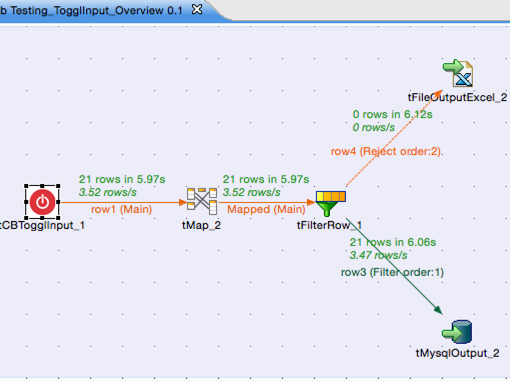510x382 pixels.
Task: Close the Testing_TogglInput_Overview 0.1 tab
Action: (x=197, y=9)
